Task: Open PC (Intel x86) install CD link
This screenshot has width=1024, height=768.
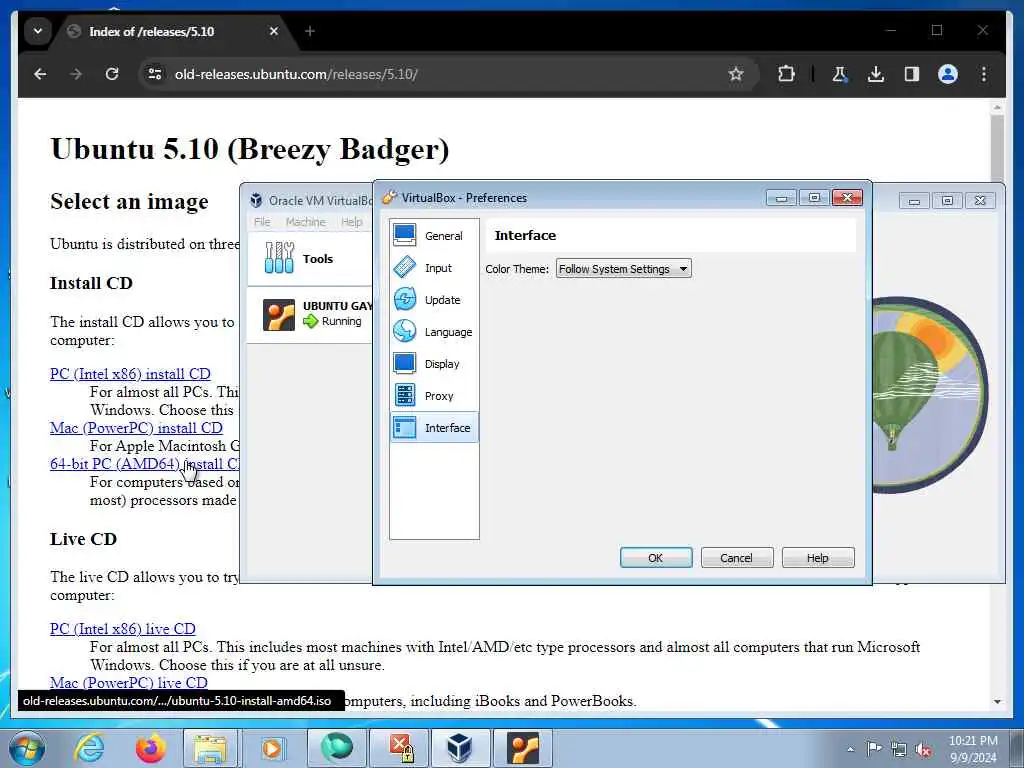Action: point(131,374)
